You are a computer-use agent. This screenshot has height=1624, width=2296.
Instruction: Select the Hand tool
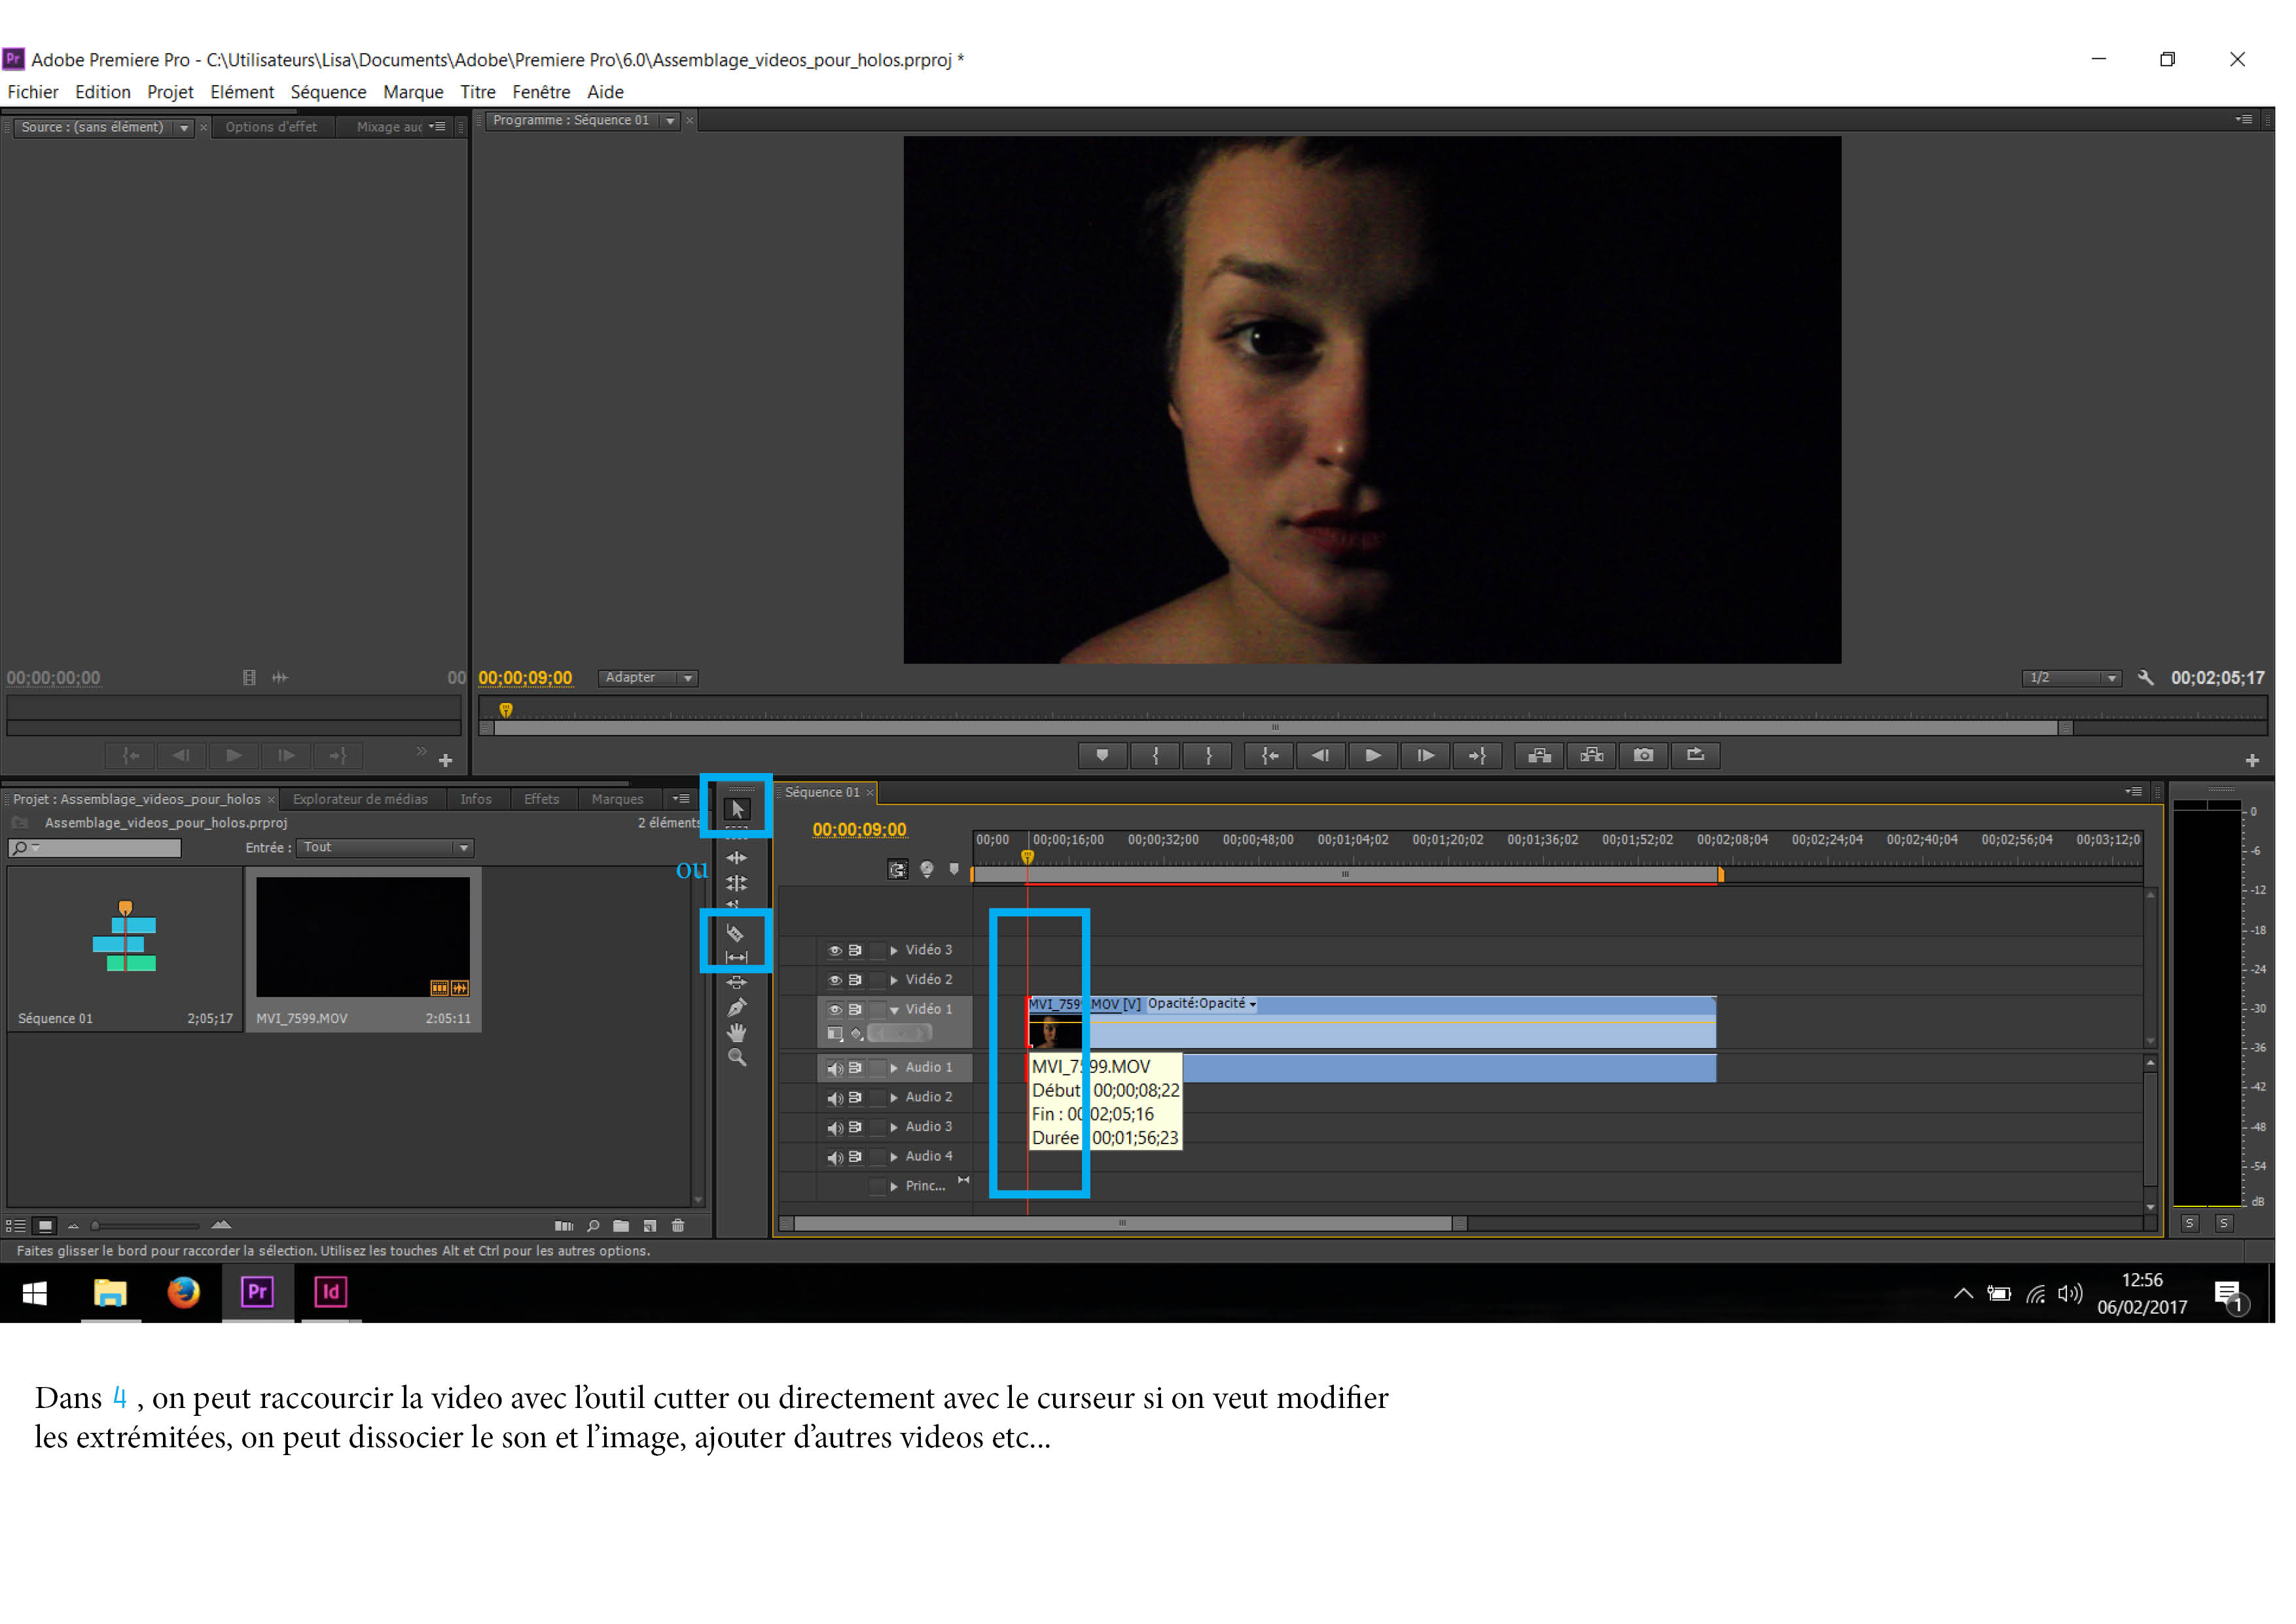pos(737,1033)
